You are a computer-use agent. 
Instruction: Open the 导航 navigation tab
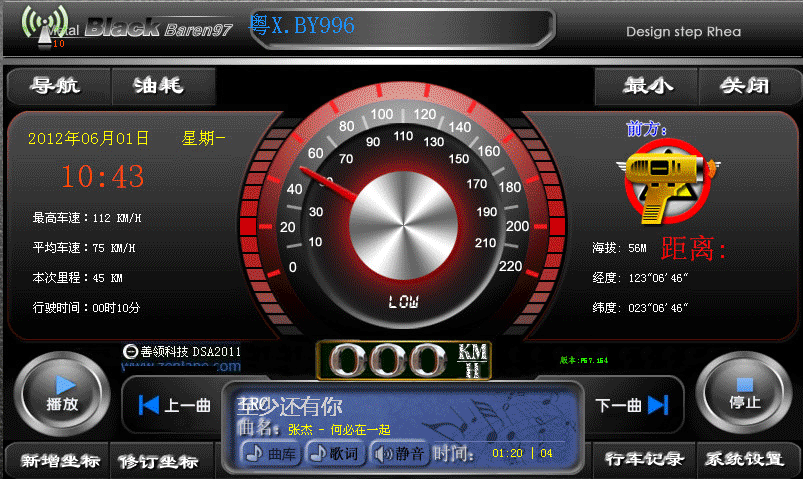point(56,86)
